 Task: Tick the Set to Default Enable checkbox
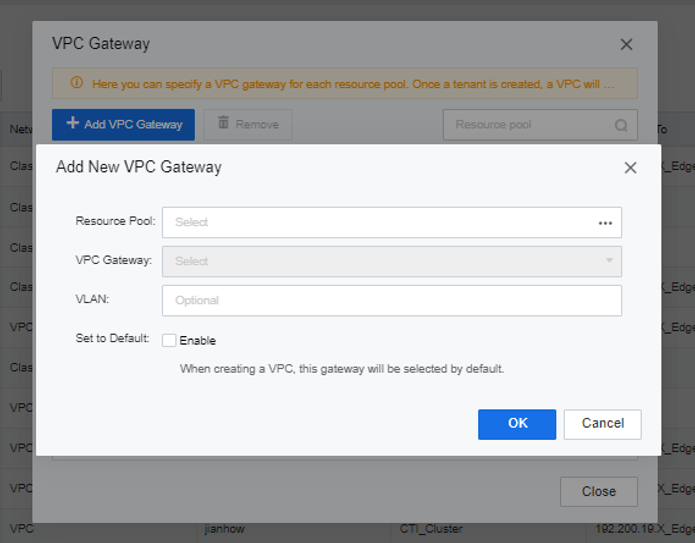point(169,340)
